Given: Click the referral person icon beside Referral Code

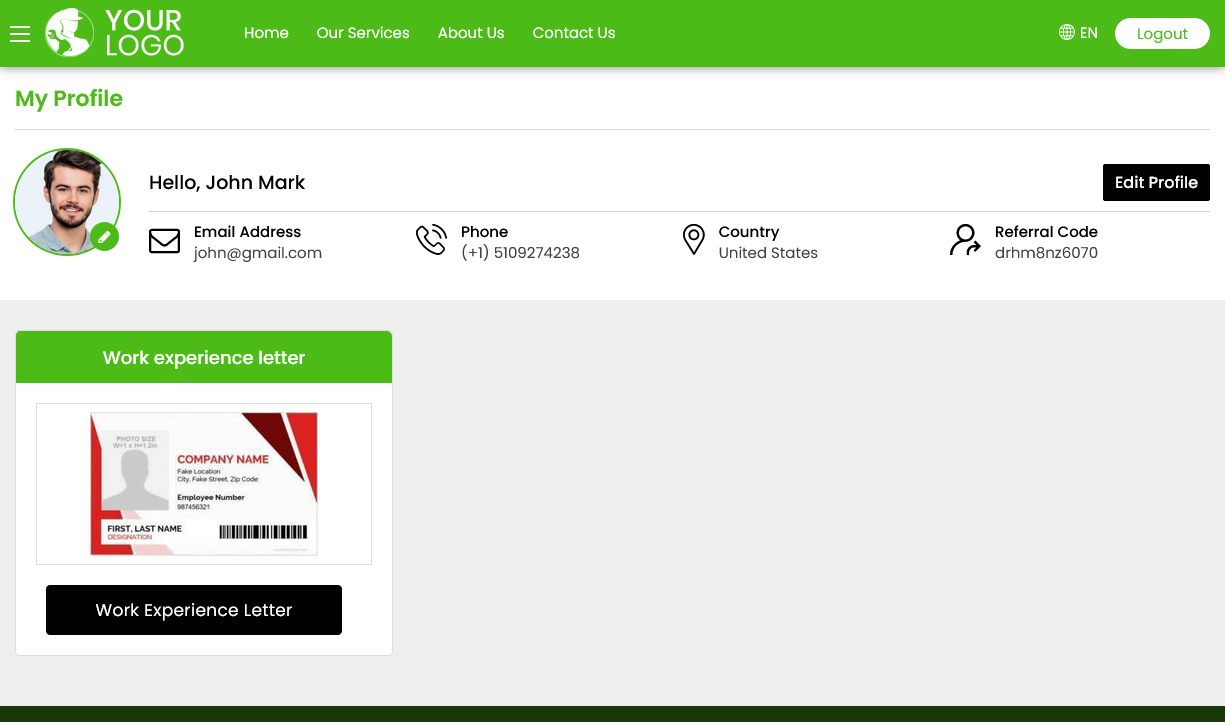Looking at the screenshot, I should [x=964, y=241].
